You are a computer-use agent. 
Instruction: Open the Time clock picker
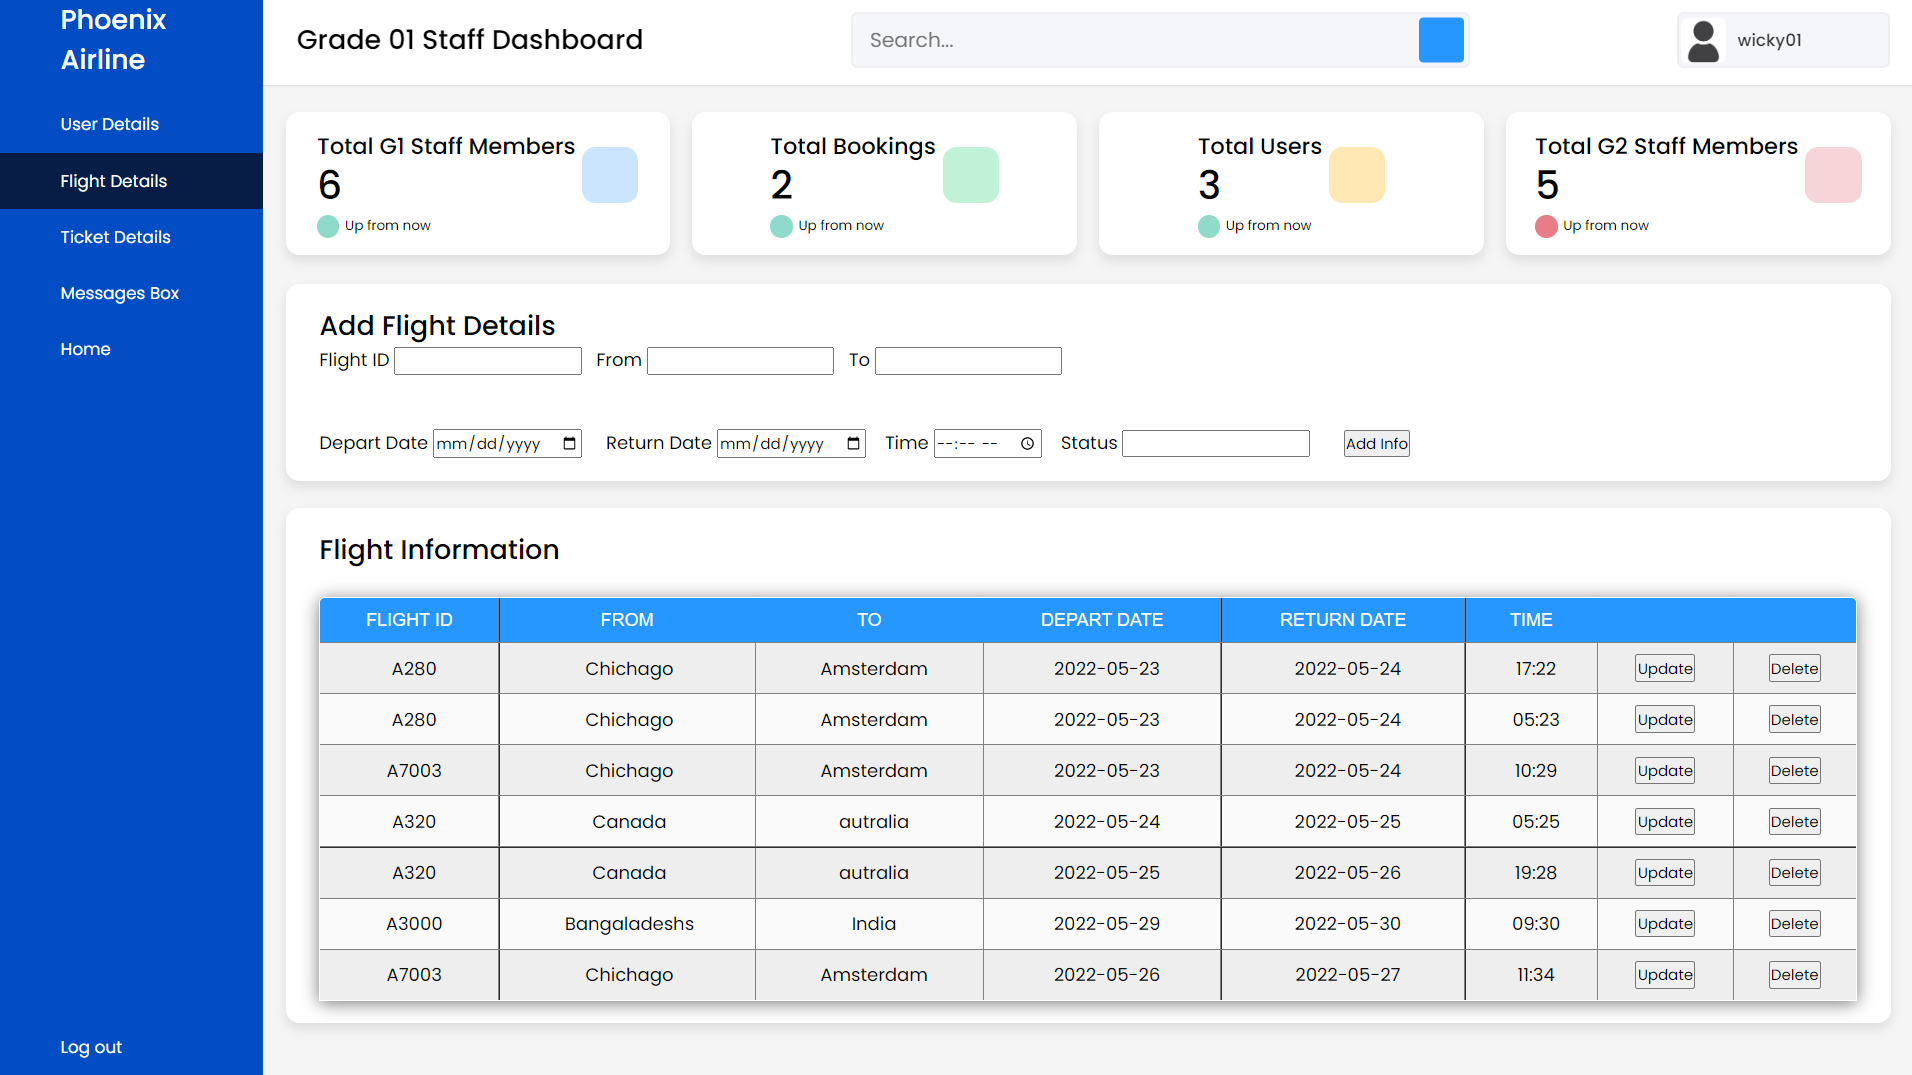pyautogui.click(x=1027, y=444)
